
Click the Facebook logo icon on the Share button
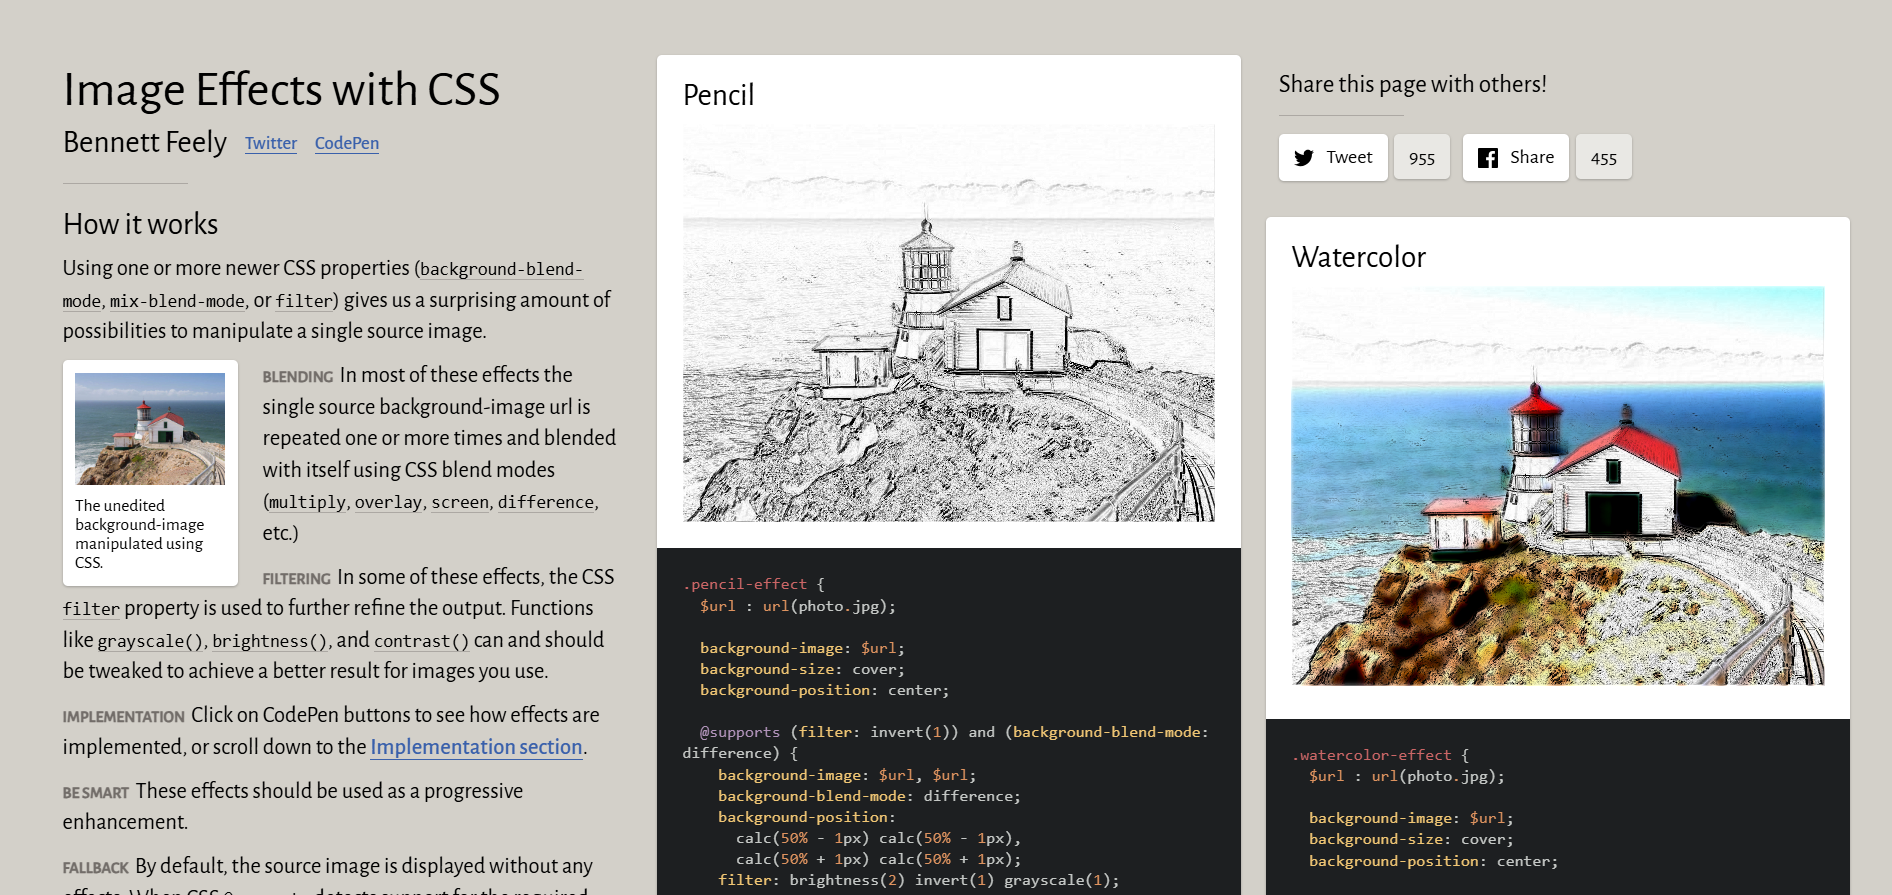pos(1487,158)
